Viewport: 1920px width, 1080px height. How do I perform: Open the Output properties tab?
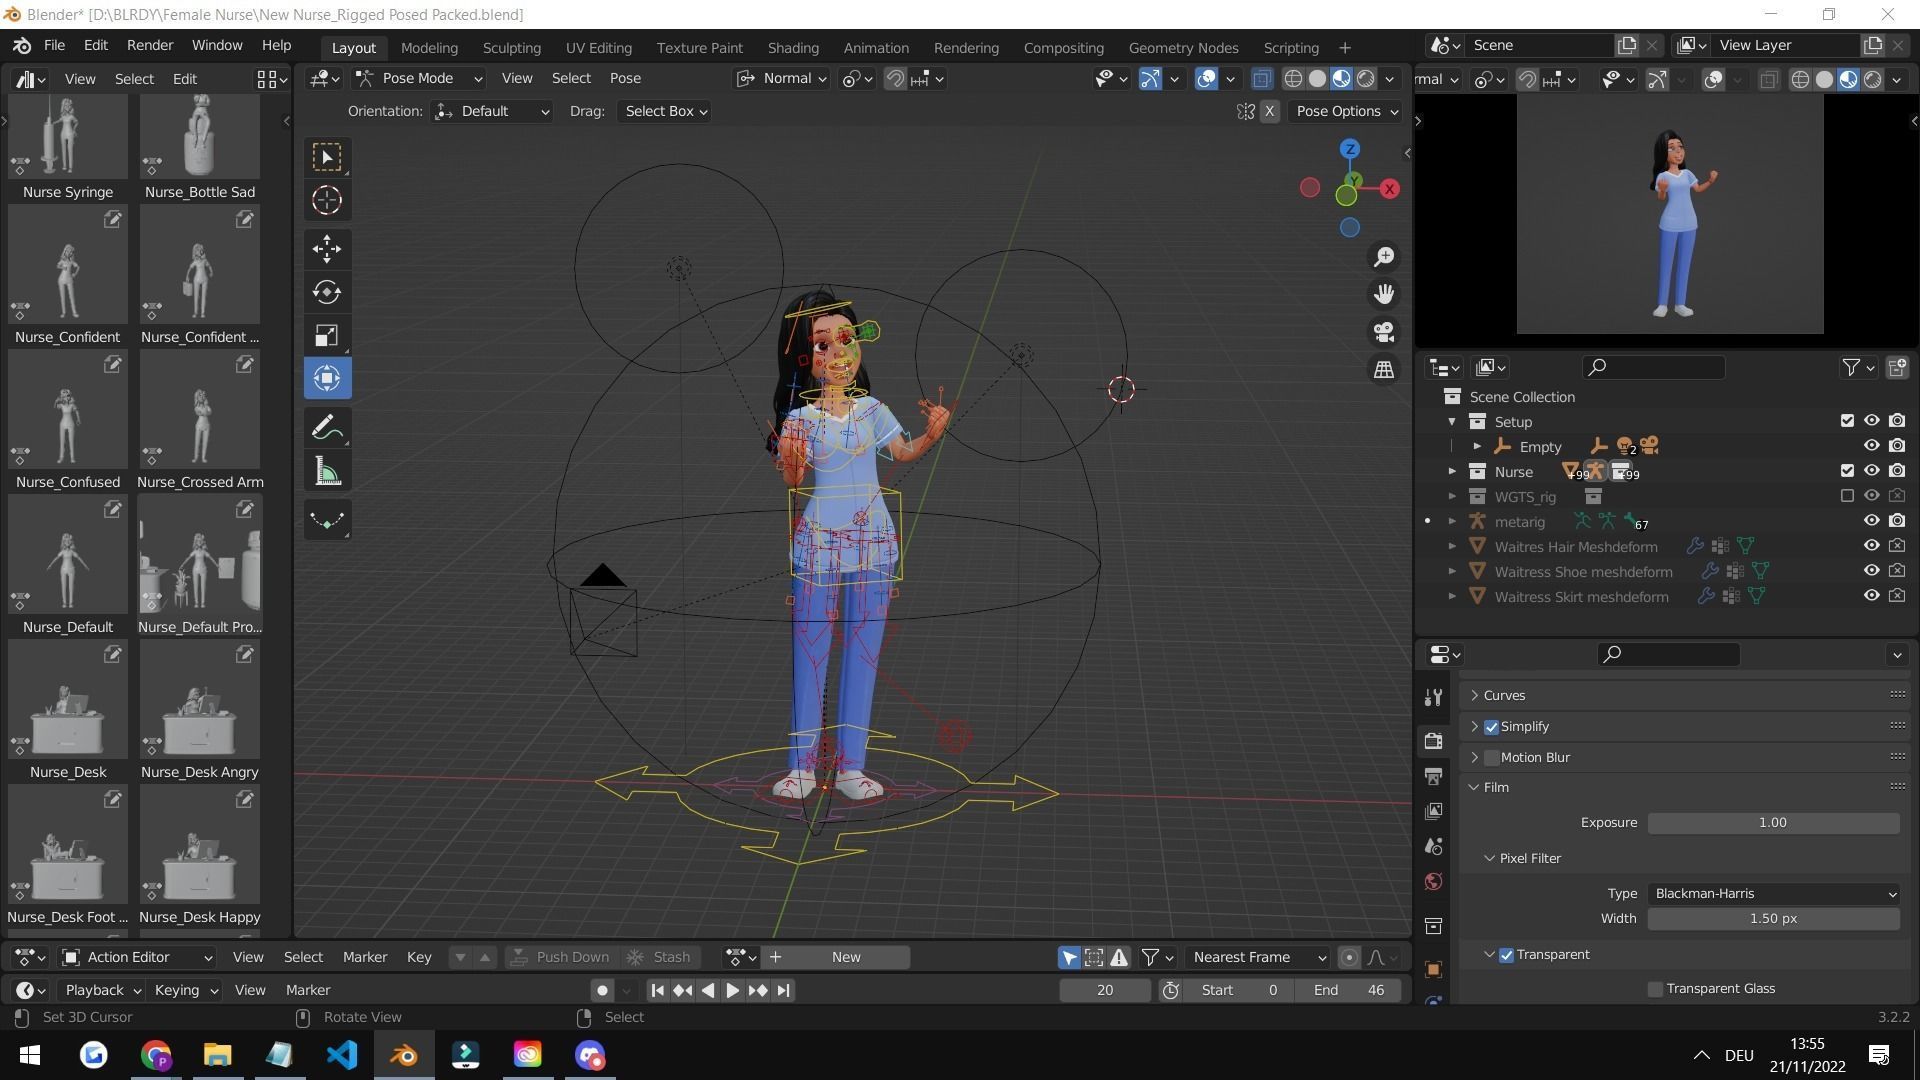coord(1433,776)
